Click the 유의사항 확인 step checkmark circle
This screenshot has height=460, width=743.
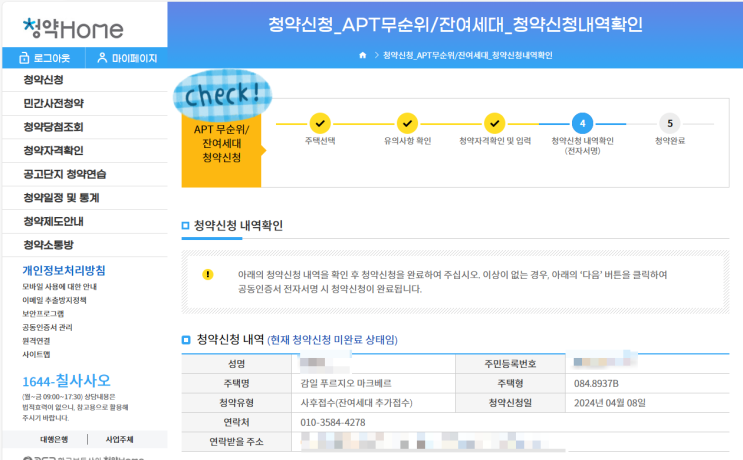coord(408,124)
